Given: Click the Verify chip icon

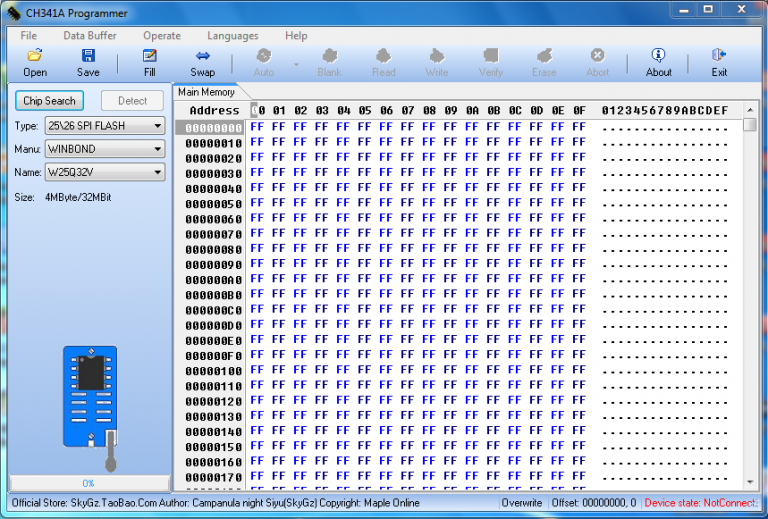Looking at the screenshot, I should tap(490, 55).
